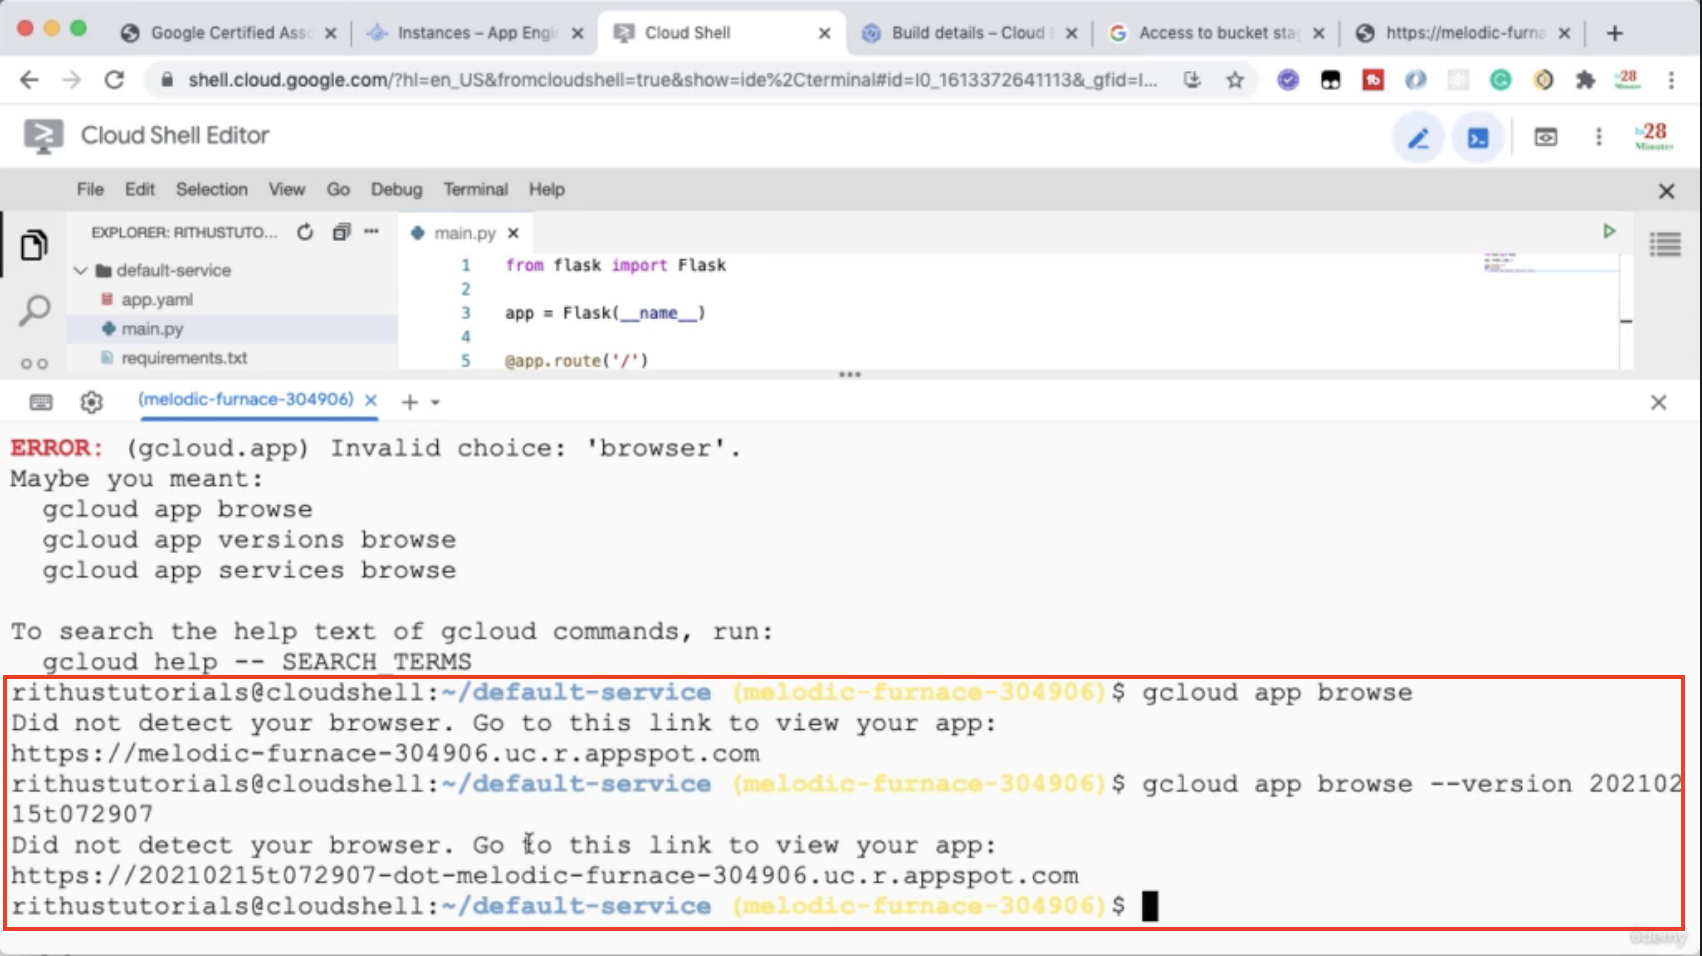Switch to https://melodic-furnace browser tab

coord(1463,33)
